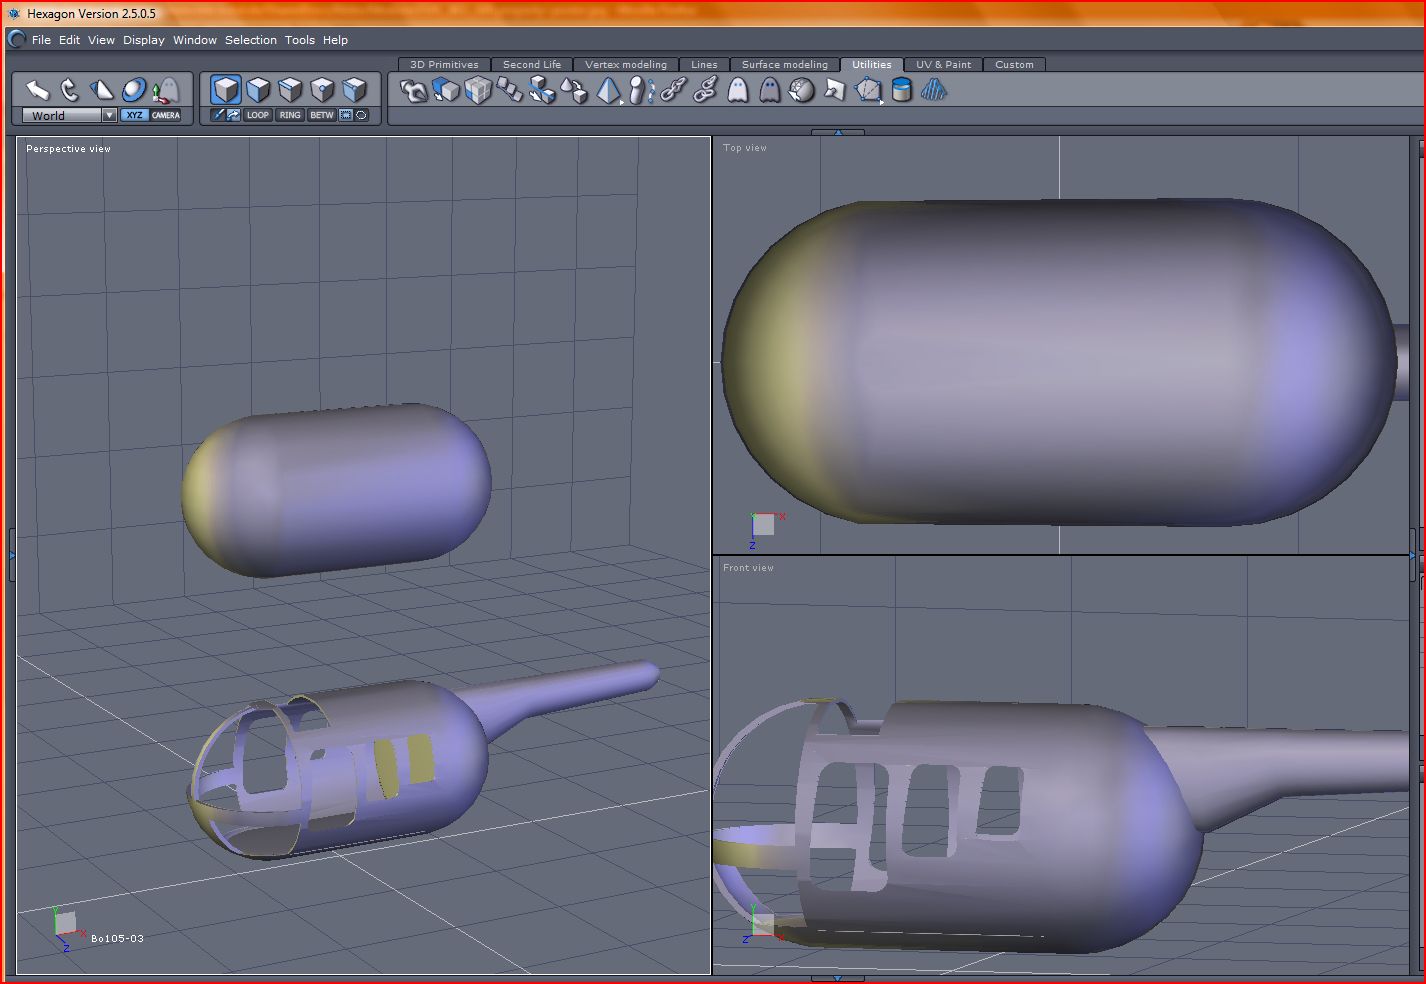1426x984 pixels.
Task: Switch to Select Faces cube mode
Action: coord(258,90)
